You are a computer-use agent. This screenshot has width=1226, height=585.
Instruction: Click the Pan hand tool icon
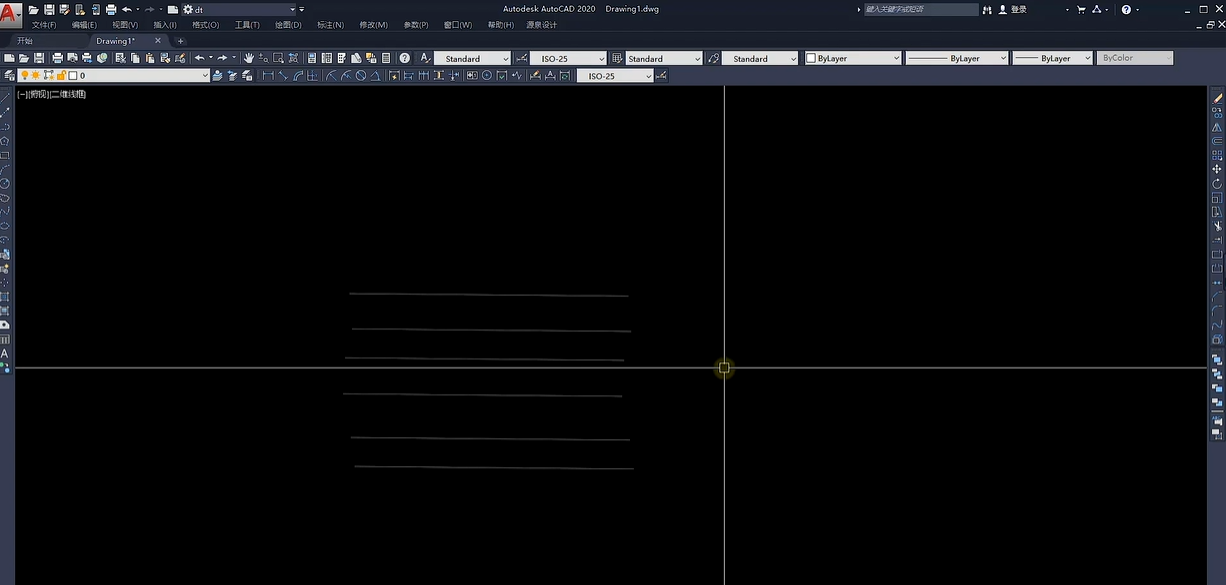pyautogui.click(x=249, y=58)
